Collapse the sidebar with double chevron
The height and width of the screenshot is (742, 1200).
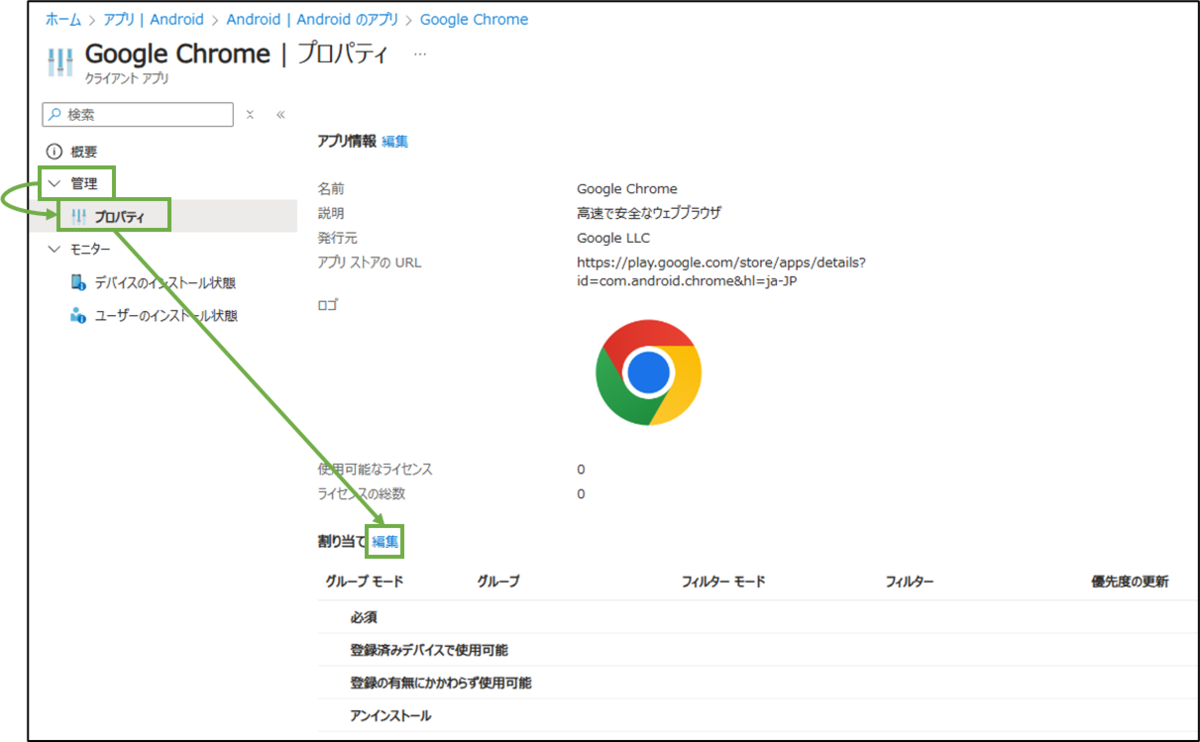coord(281,115)
